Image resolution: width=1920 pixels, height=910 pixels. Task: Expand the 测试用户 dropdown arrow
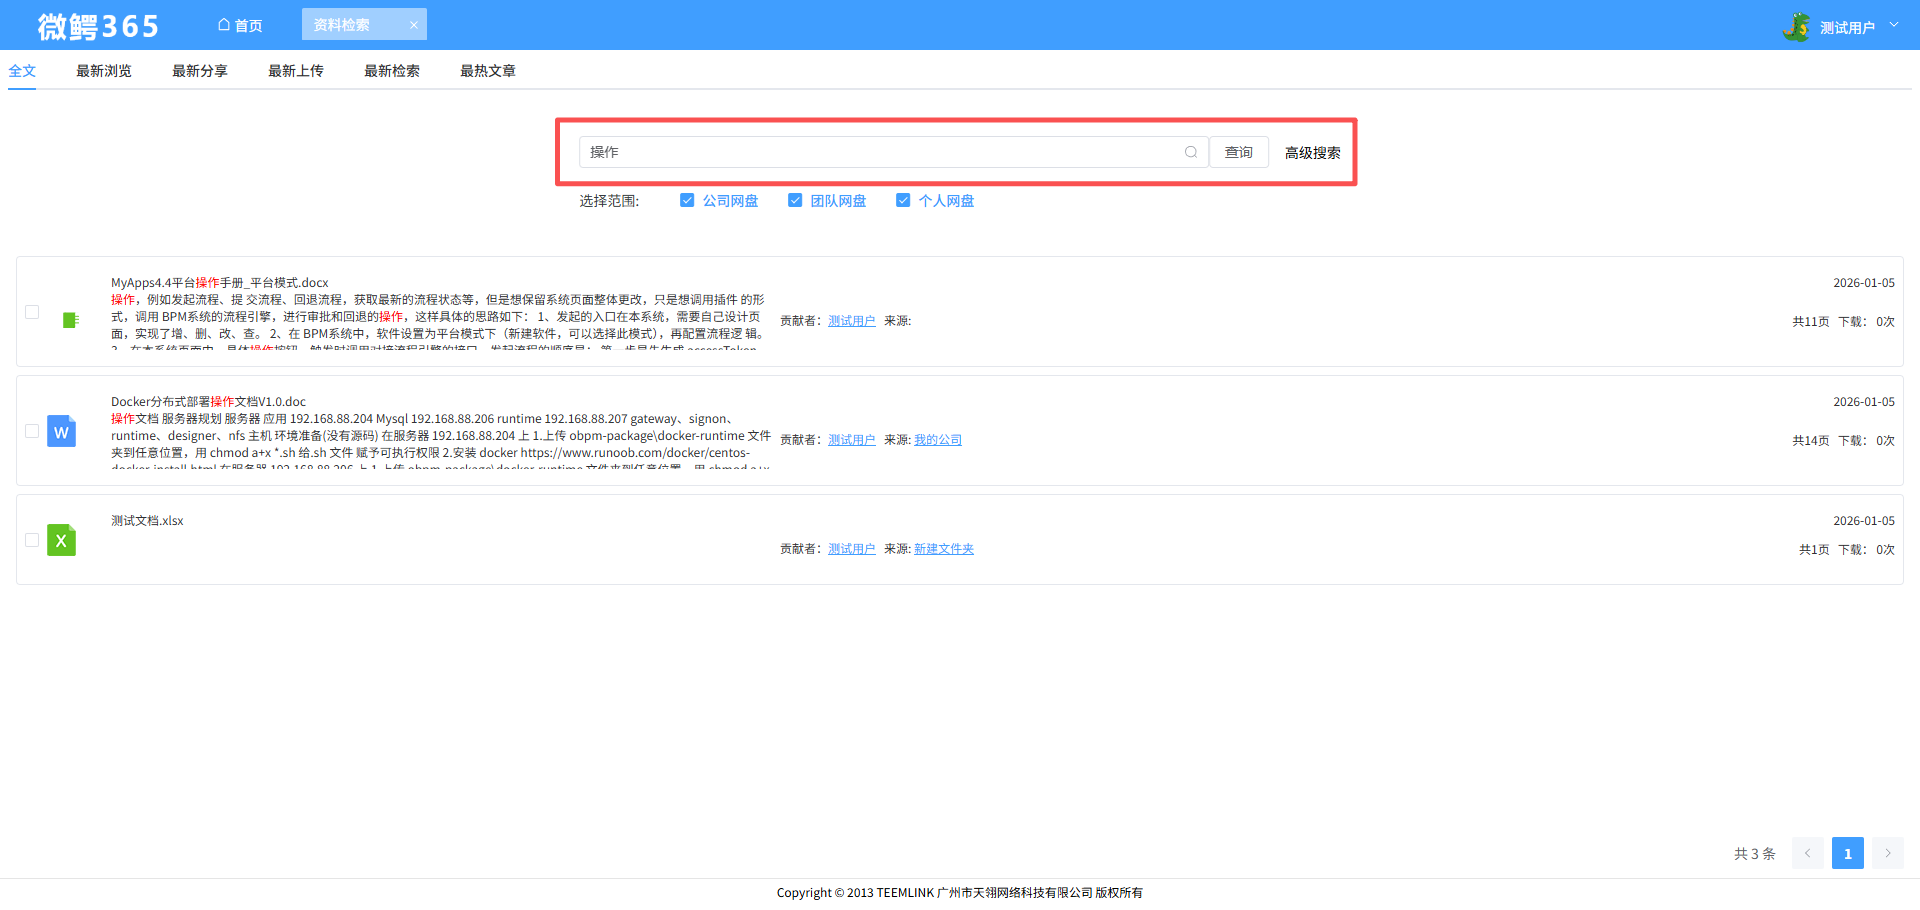[1894, 25]
